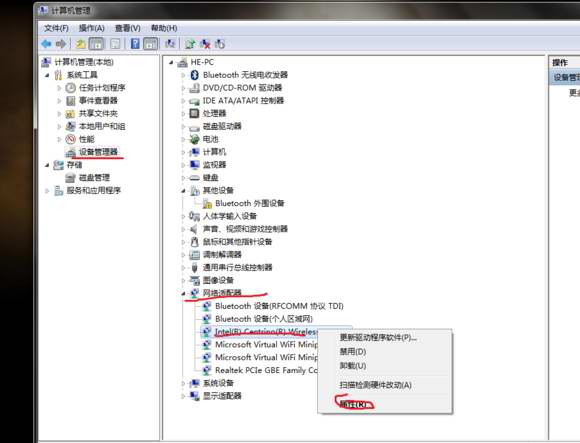This screenshot has height=443, width=580.
Task: Collapse the 网络适配器 category
Action: [x=183, y=294]
